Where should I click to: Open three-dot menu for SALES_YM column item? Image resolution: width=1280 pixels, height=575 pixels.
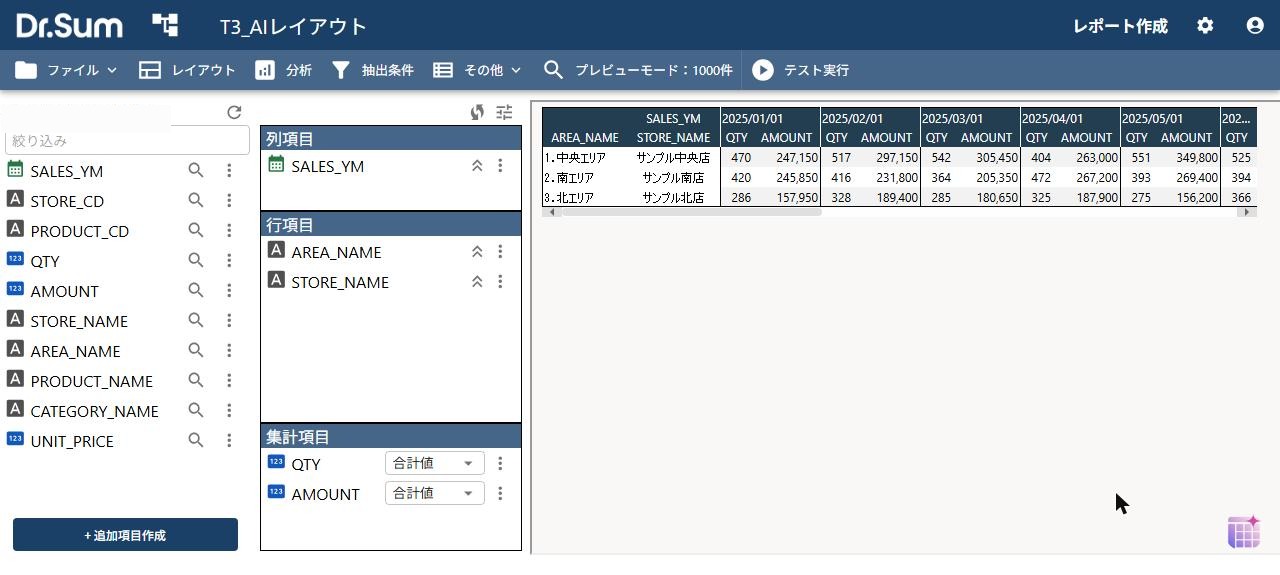[x=500, y=166]
